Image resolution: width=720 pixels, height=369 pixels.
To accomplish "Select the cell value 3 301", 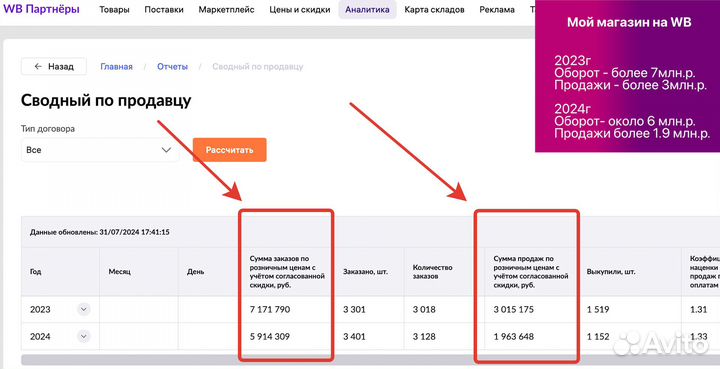I will tap(354, 309).
